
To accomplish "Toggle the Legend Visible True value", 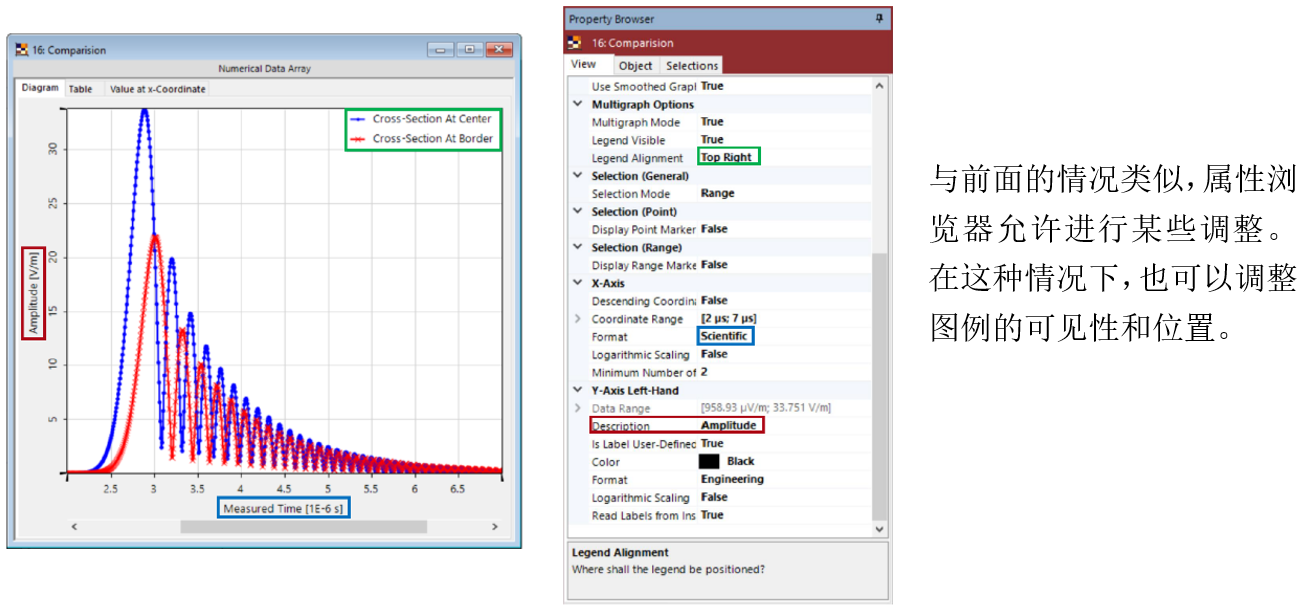I will tap(712, 140).
